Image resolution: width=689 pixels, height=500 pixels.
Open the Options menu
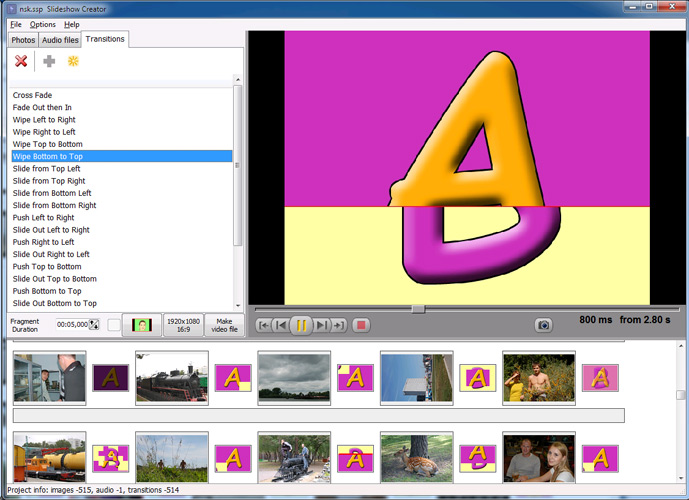pyautogui.click(x=43, y=24)
